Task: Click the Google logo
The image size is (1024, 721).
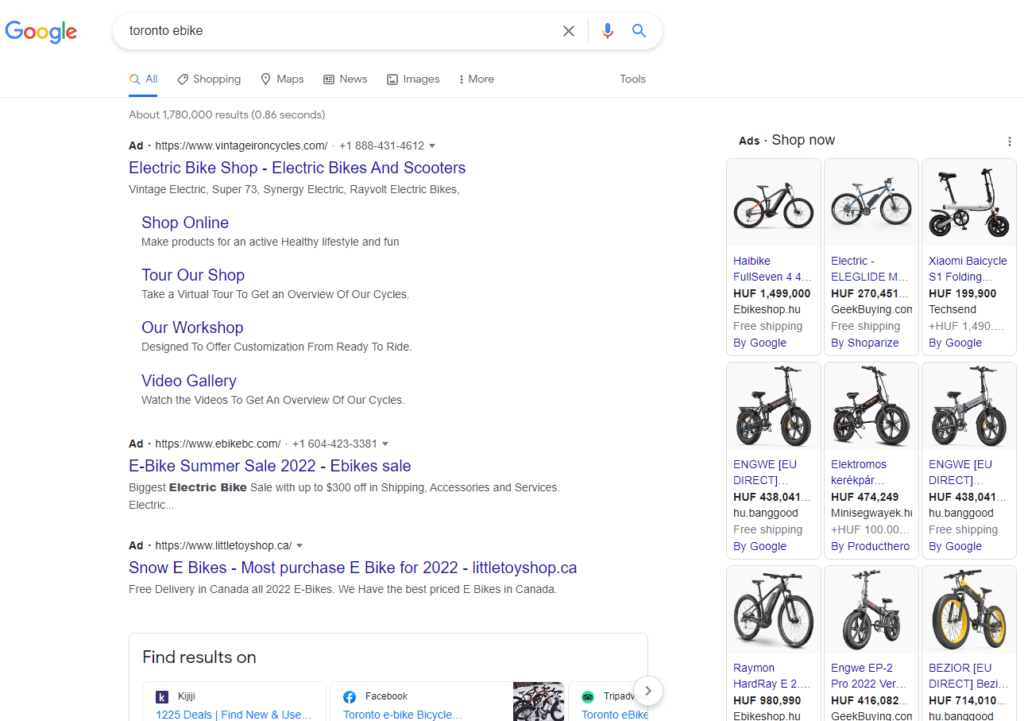Action: (41, 31)
